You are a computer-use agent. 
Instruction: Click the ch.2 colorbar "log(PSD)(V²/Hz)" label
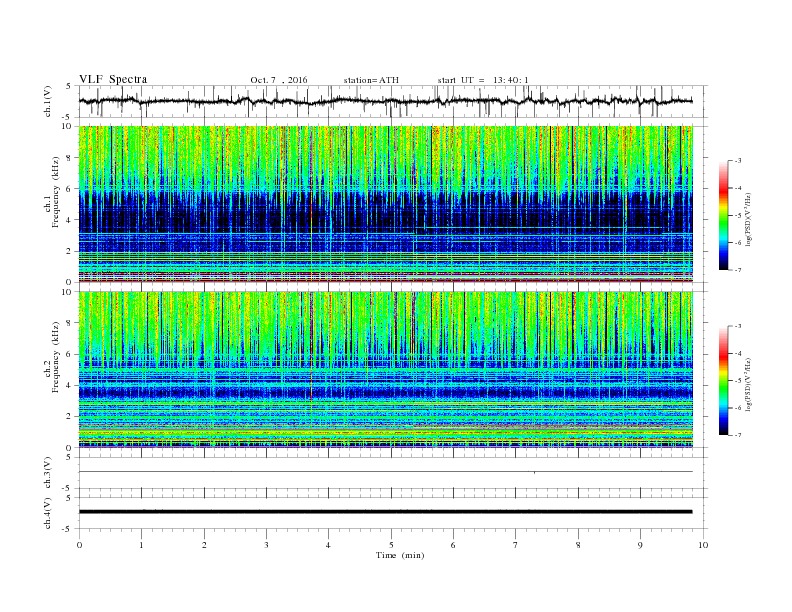pyautogui.click(x=748, y=385)
